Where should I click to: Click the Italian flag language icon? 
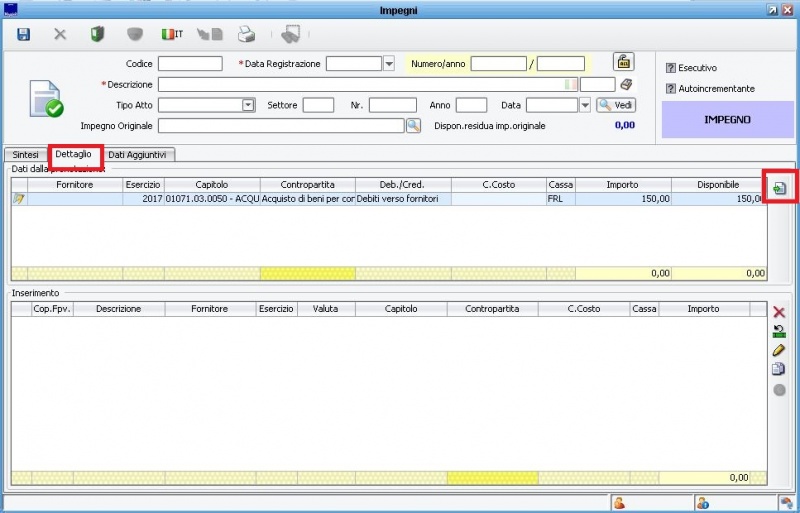171,34
